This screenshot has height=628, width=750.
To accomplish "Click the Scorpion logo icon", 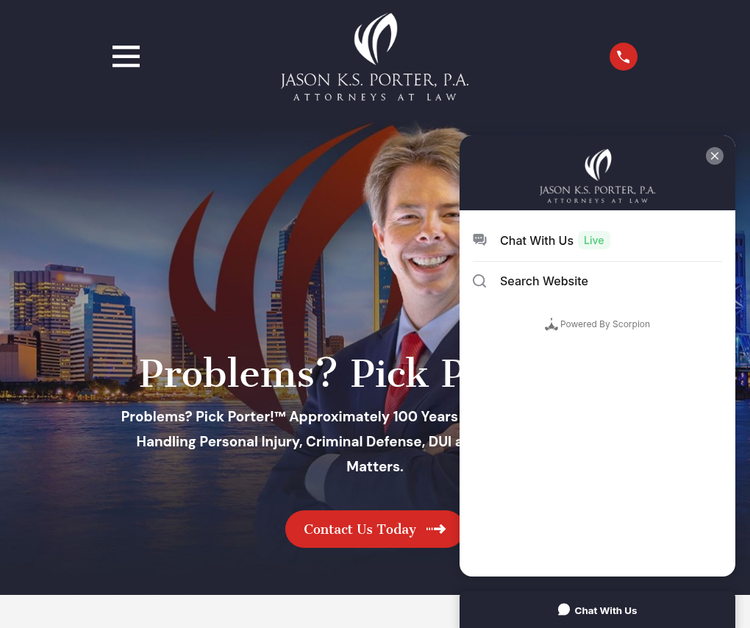I will 551,324.
